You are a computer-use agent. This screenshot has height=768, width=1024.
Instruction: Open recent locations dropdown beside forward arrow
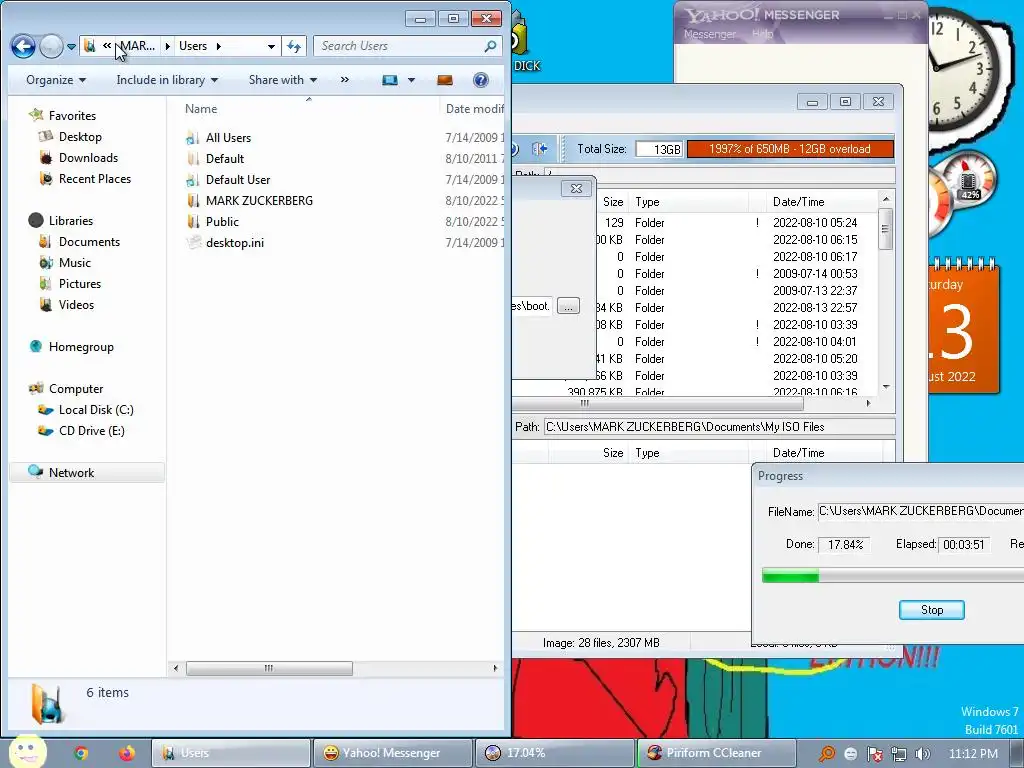[71, 47]
